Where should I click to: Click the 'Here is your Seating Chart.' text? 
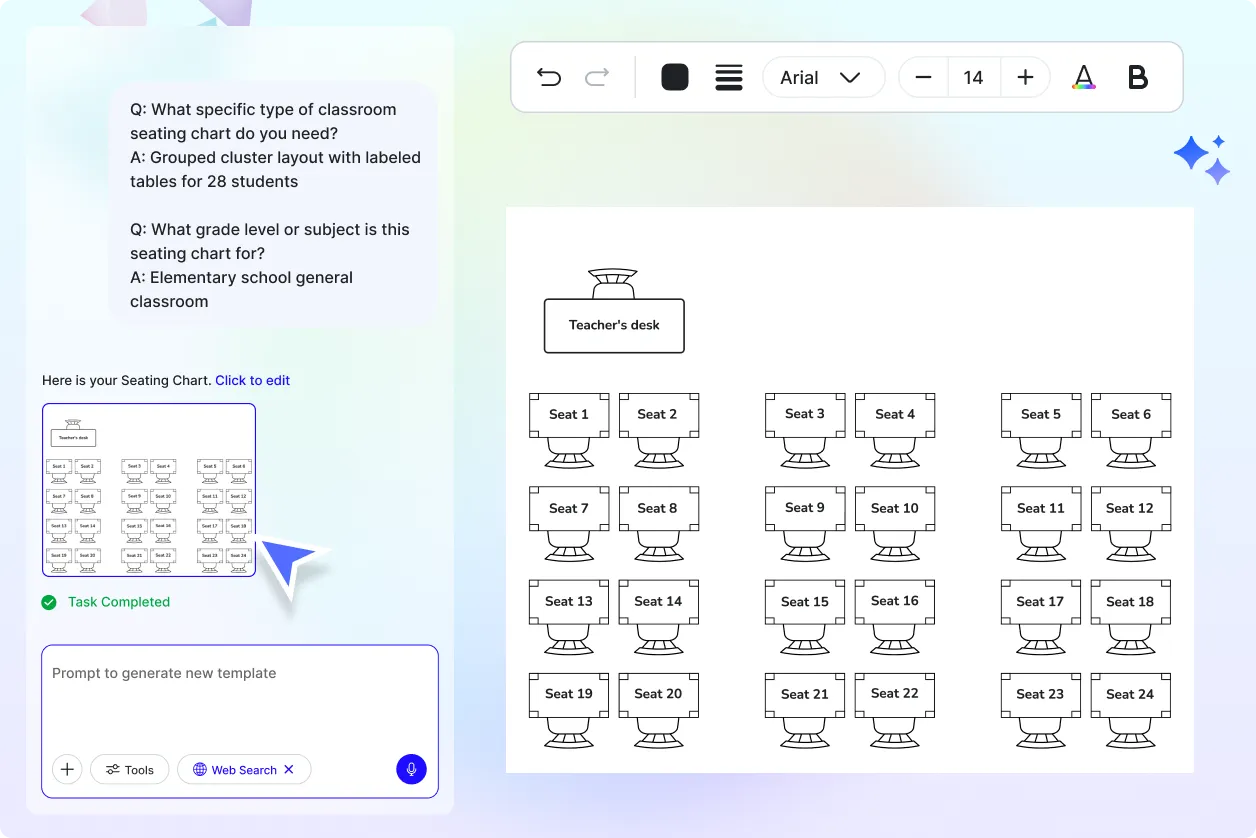126,380
